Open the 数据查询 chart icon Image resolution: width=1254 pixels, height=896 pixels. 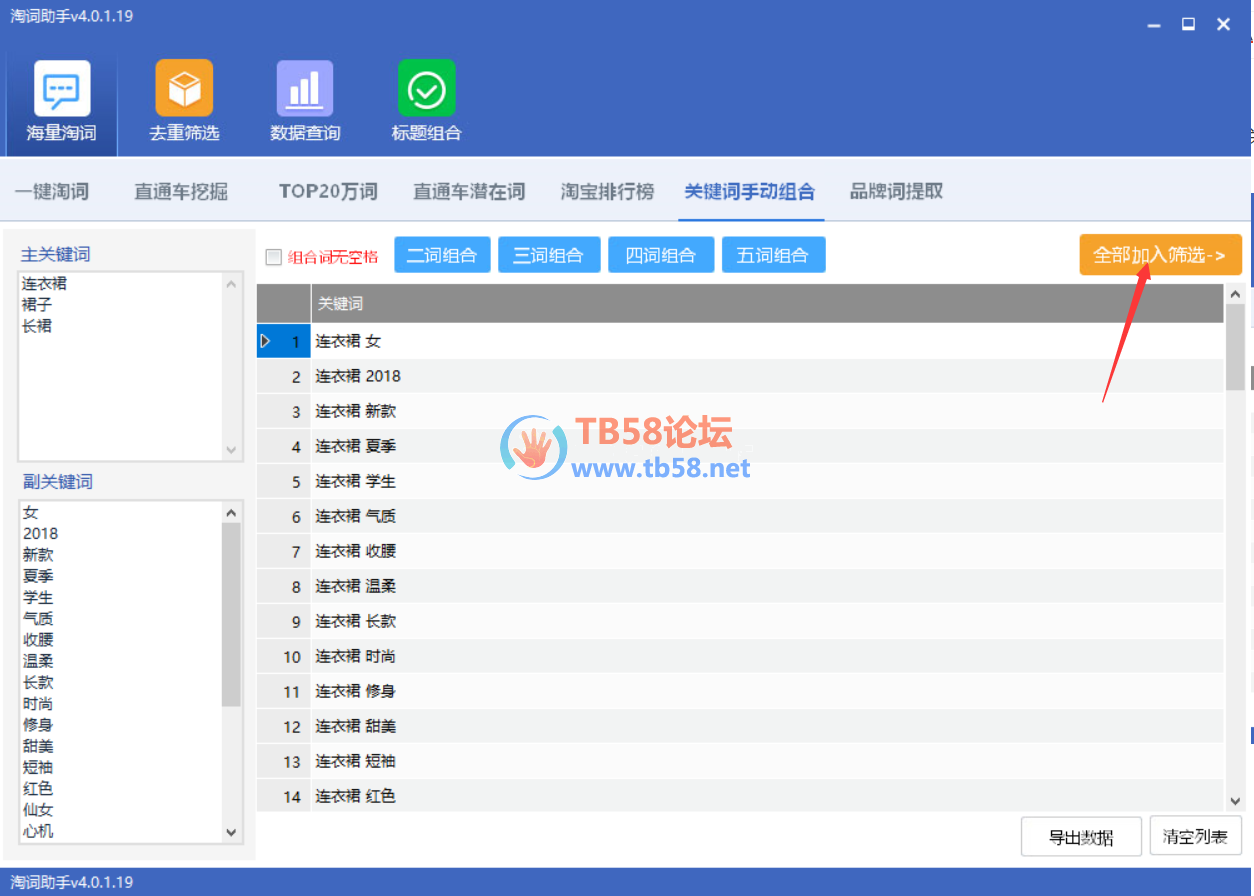pos(305,88)
